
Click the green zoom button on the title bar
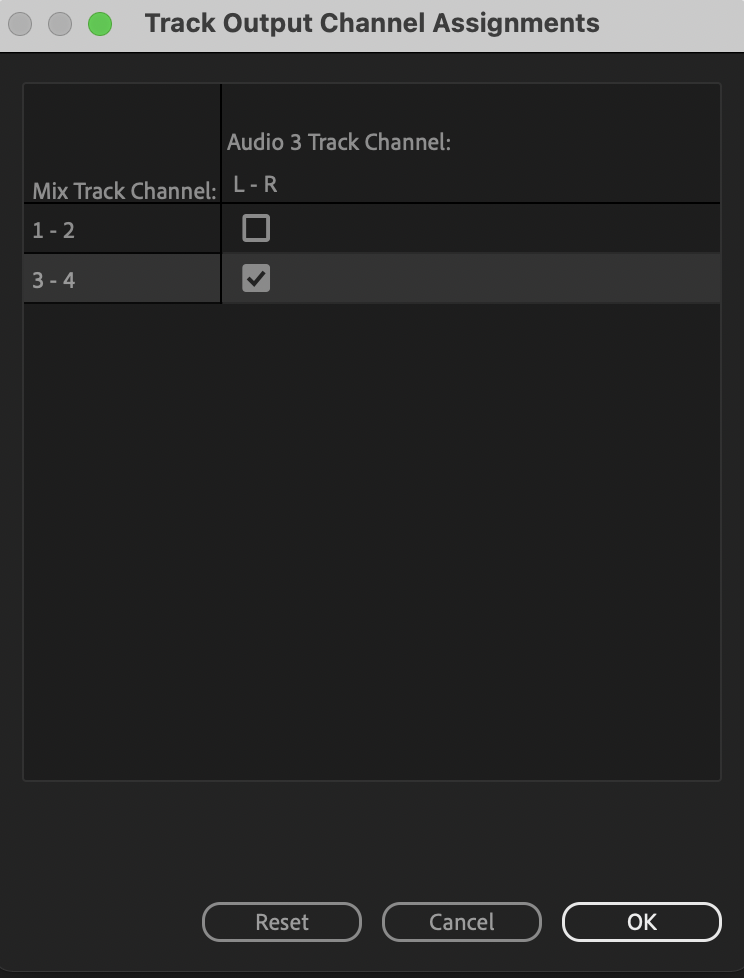click(x=97, y=21)
